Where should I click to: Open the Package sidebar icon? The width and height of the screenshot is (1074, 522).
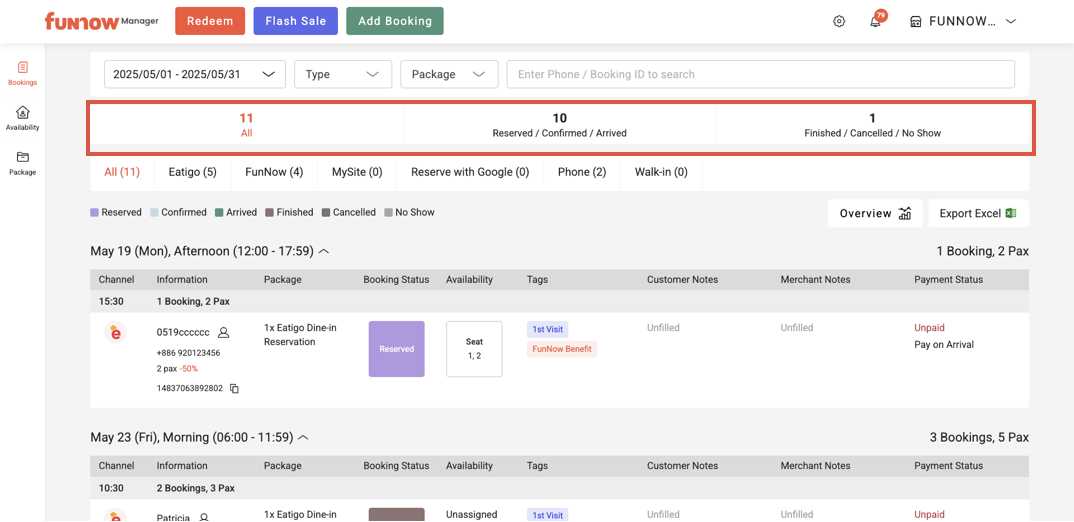tap(22, 163)
